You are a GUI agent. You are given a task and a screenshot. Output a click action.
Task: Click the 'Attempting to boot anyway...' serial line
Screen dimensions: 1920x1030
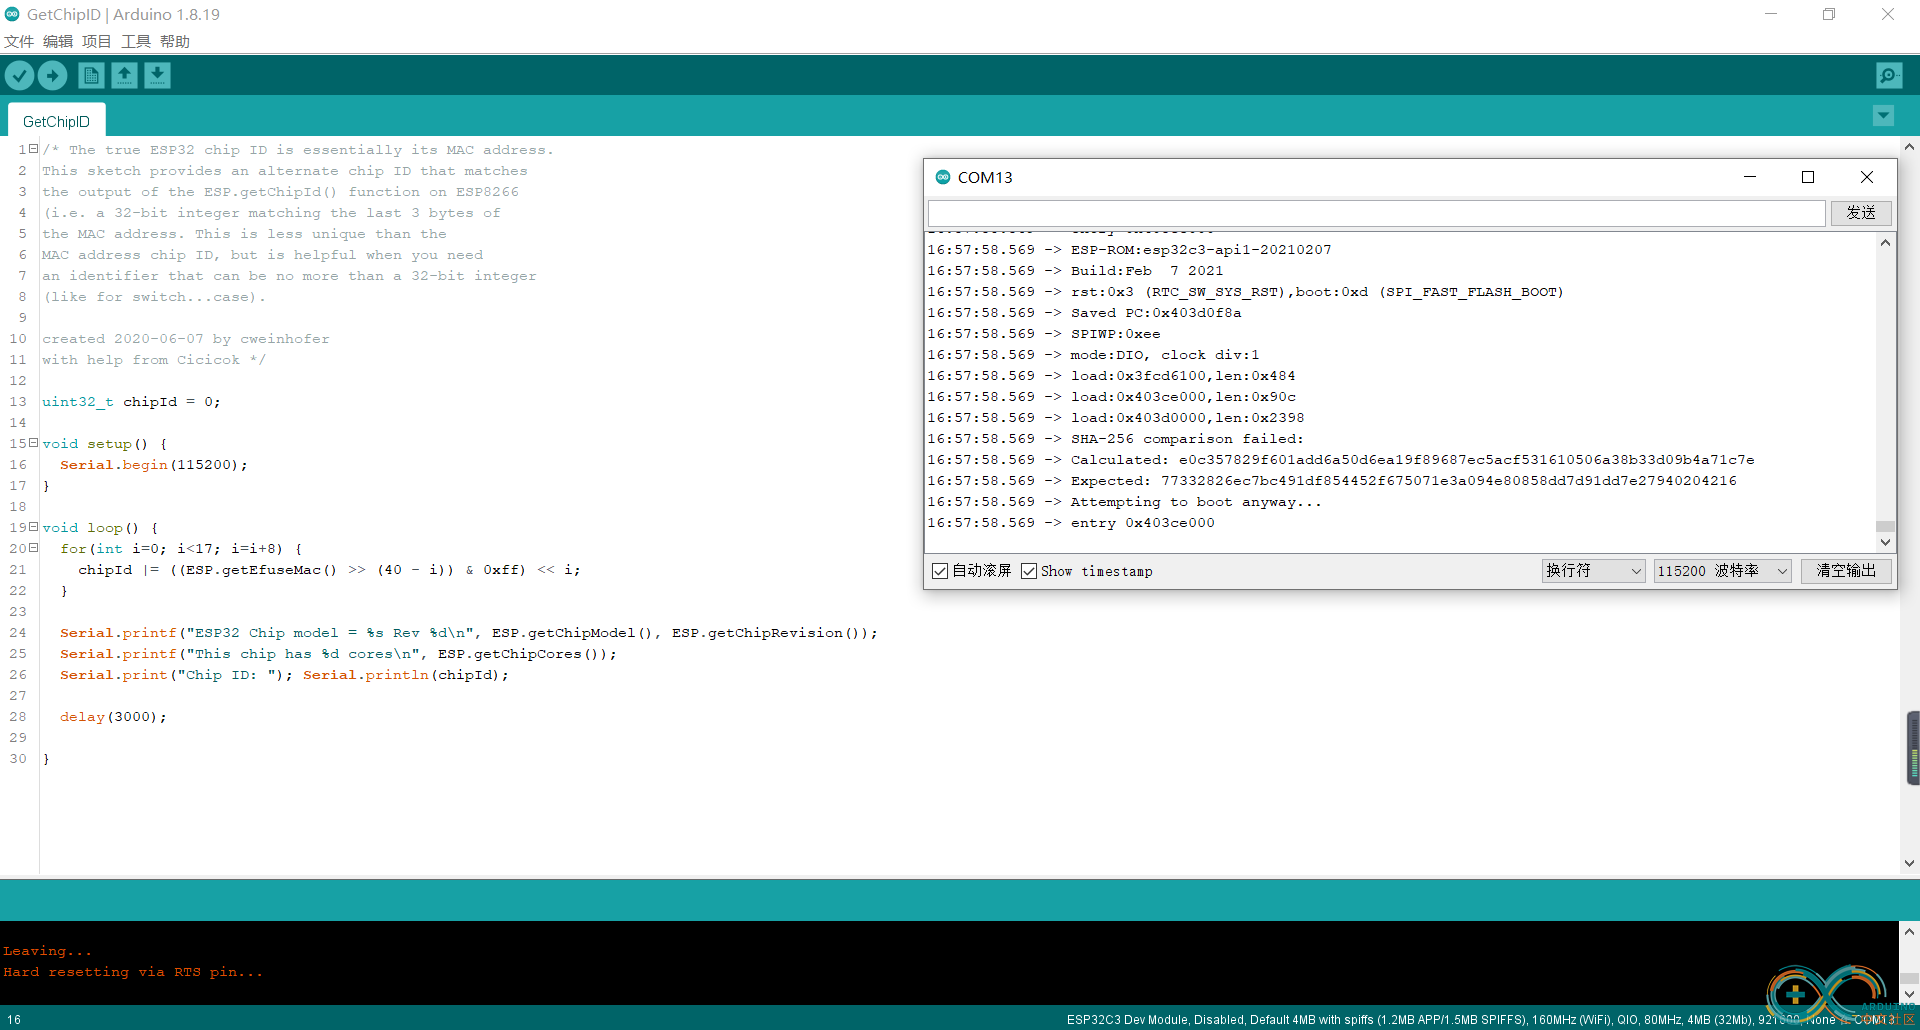click(1196, 502)
